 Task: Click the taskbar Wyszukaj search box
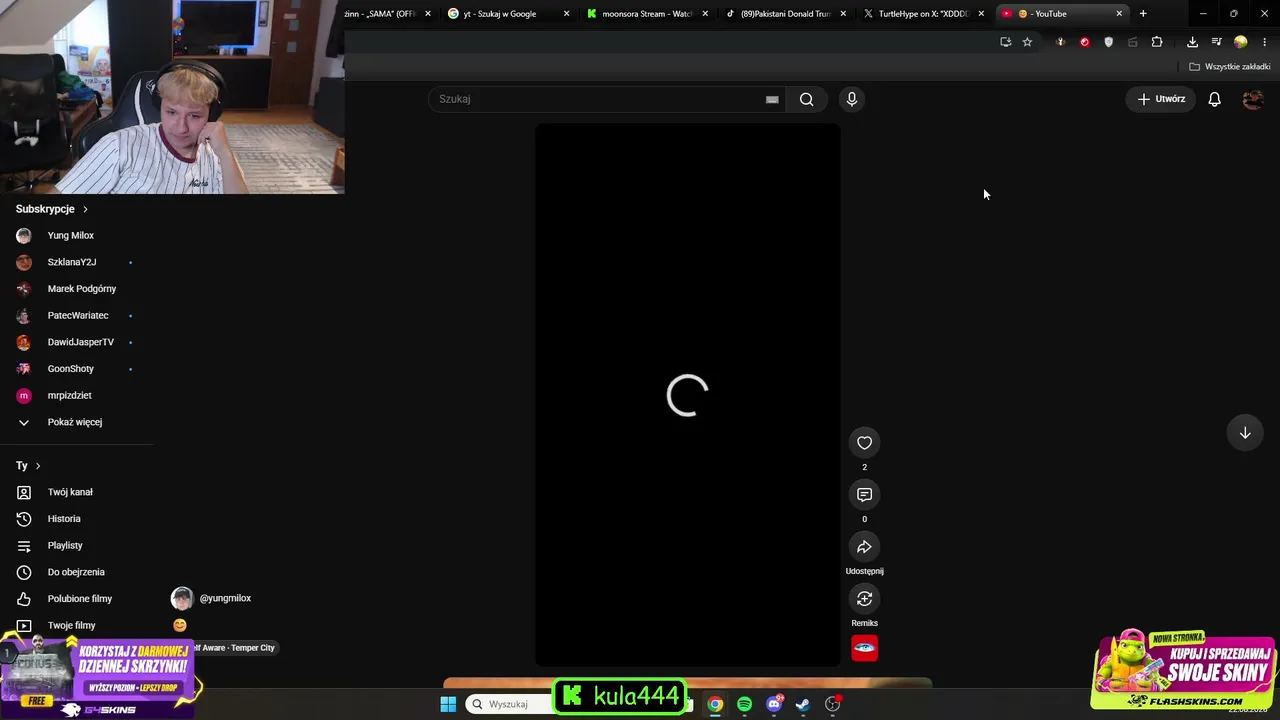pos(510,704)
